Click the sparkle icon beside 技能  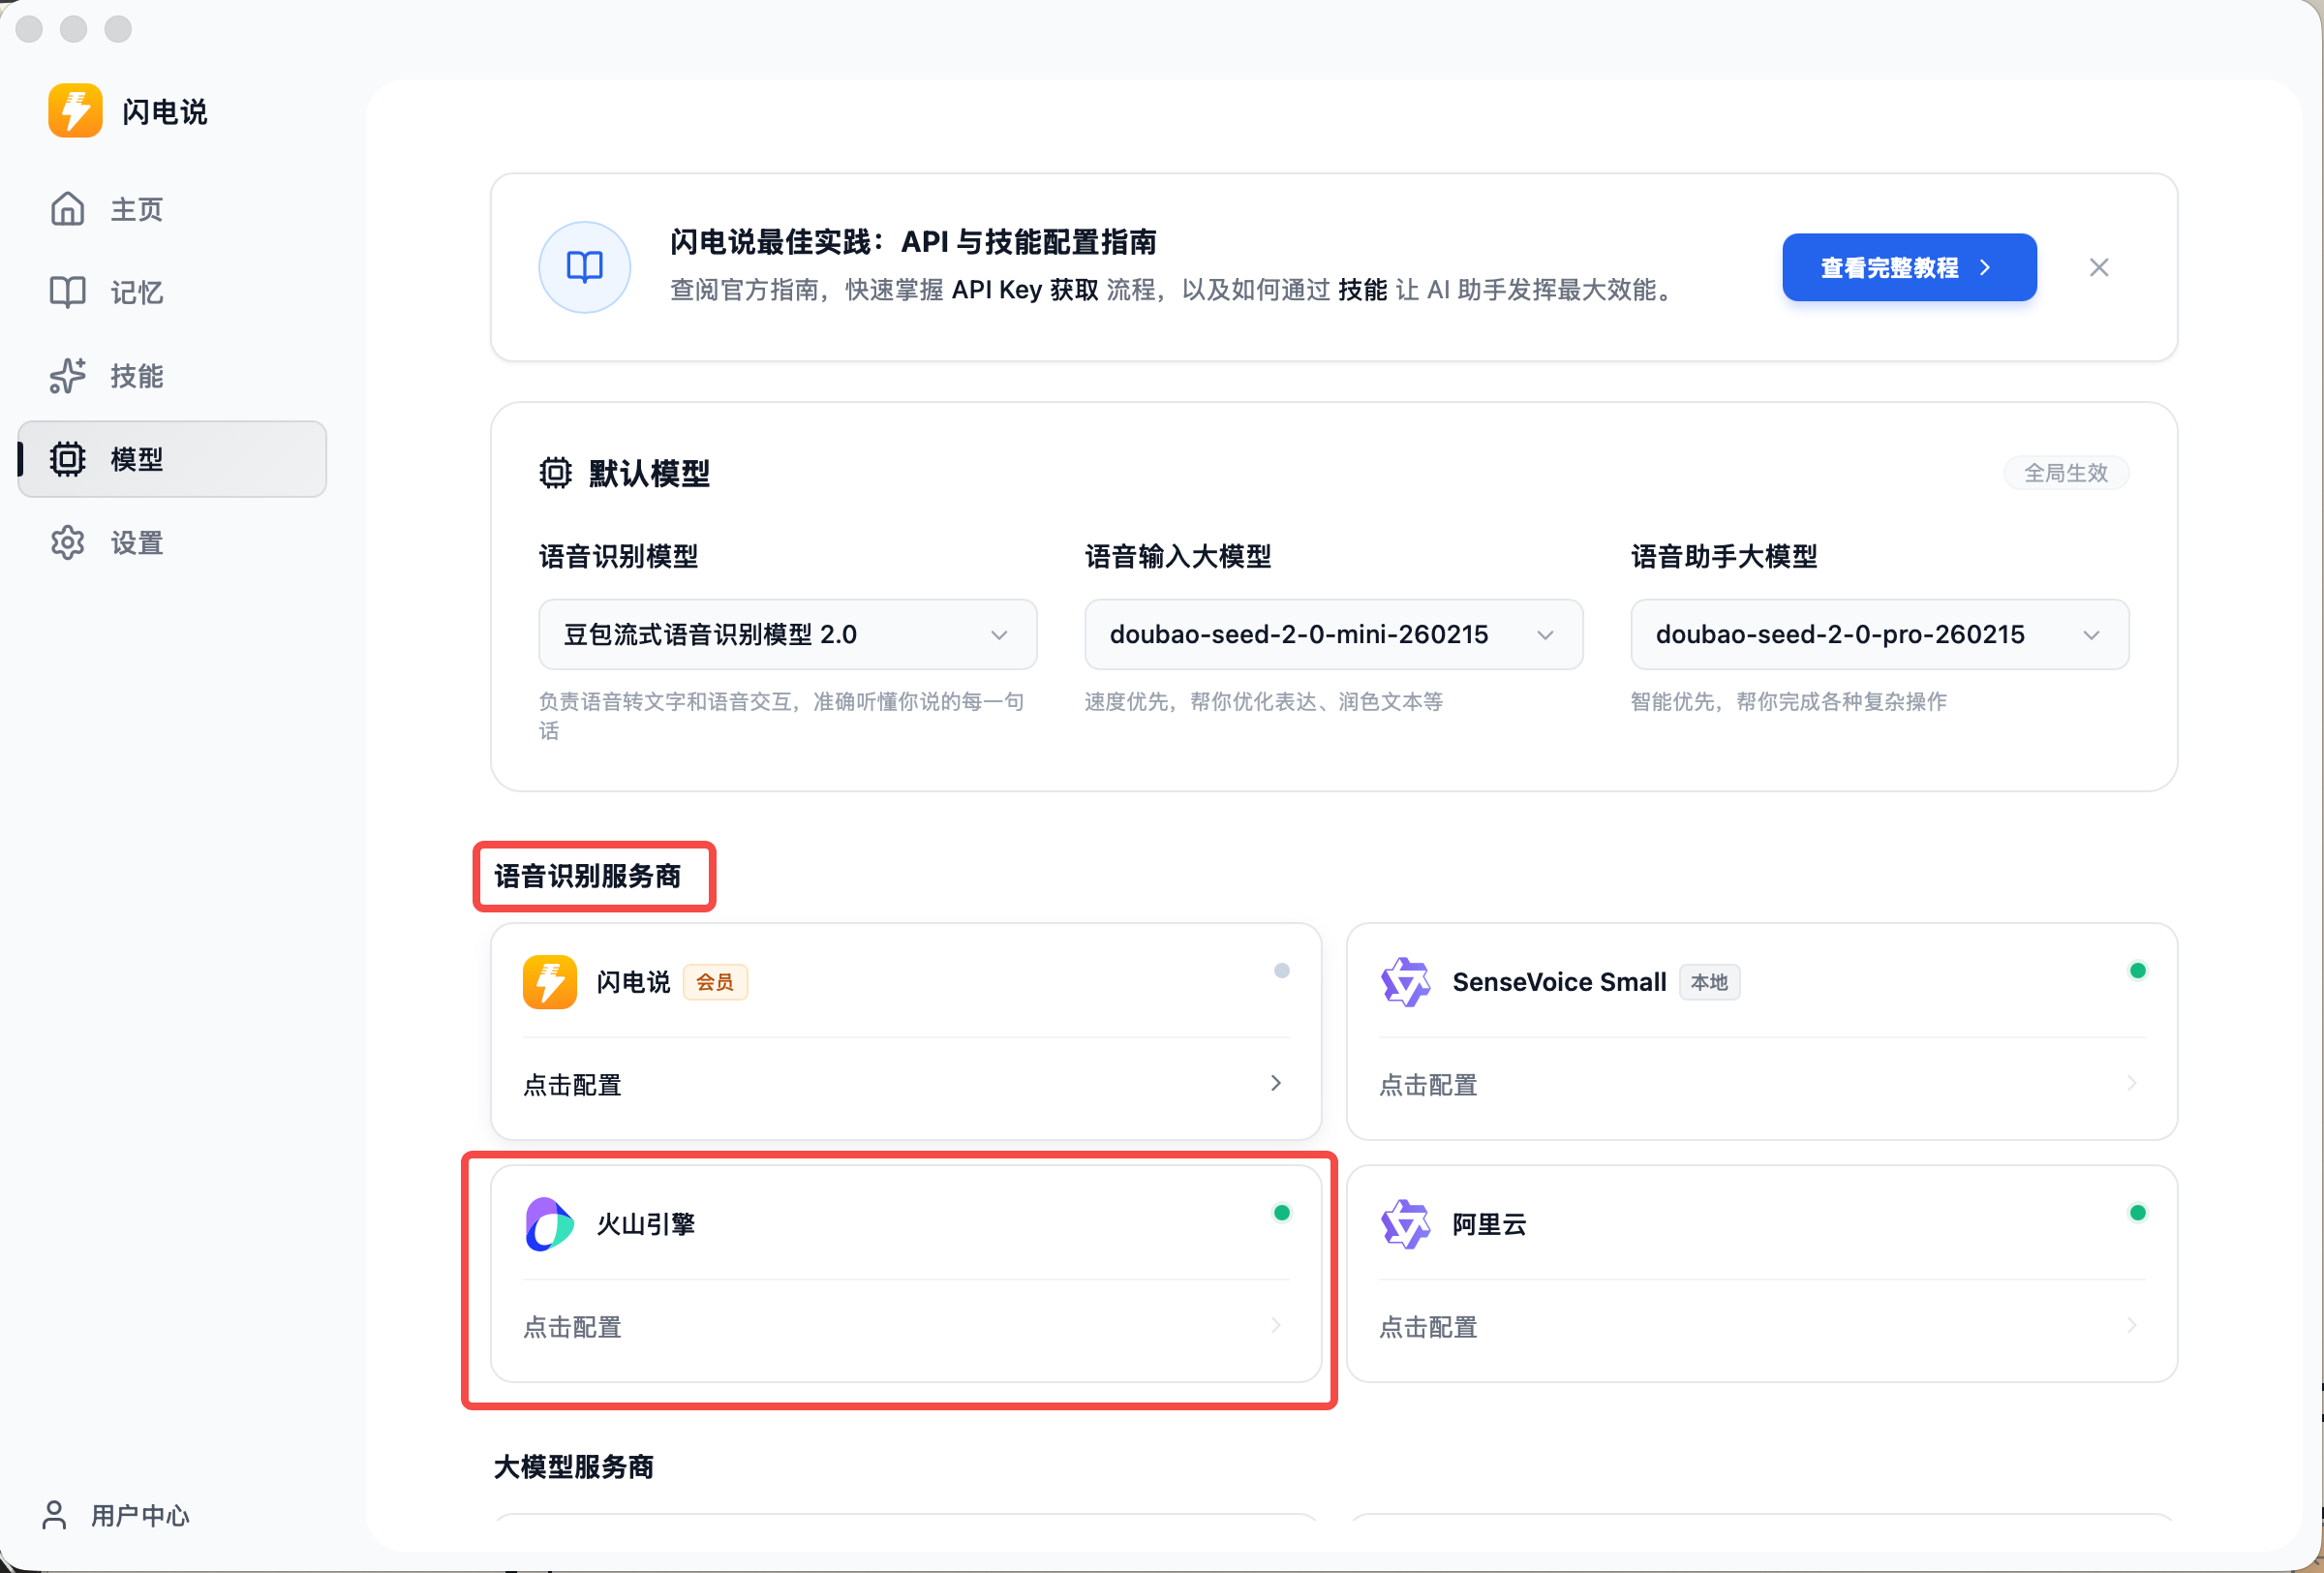68,376
